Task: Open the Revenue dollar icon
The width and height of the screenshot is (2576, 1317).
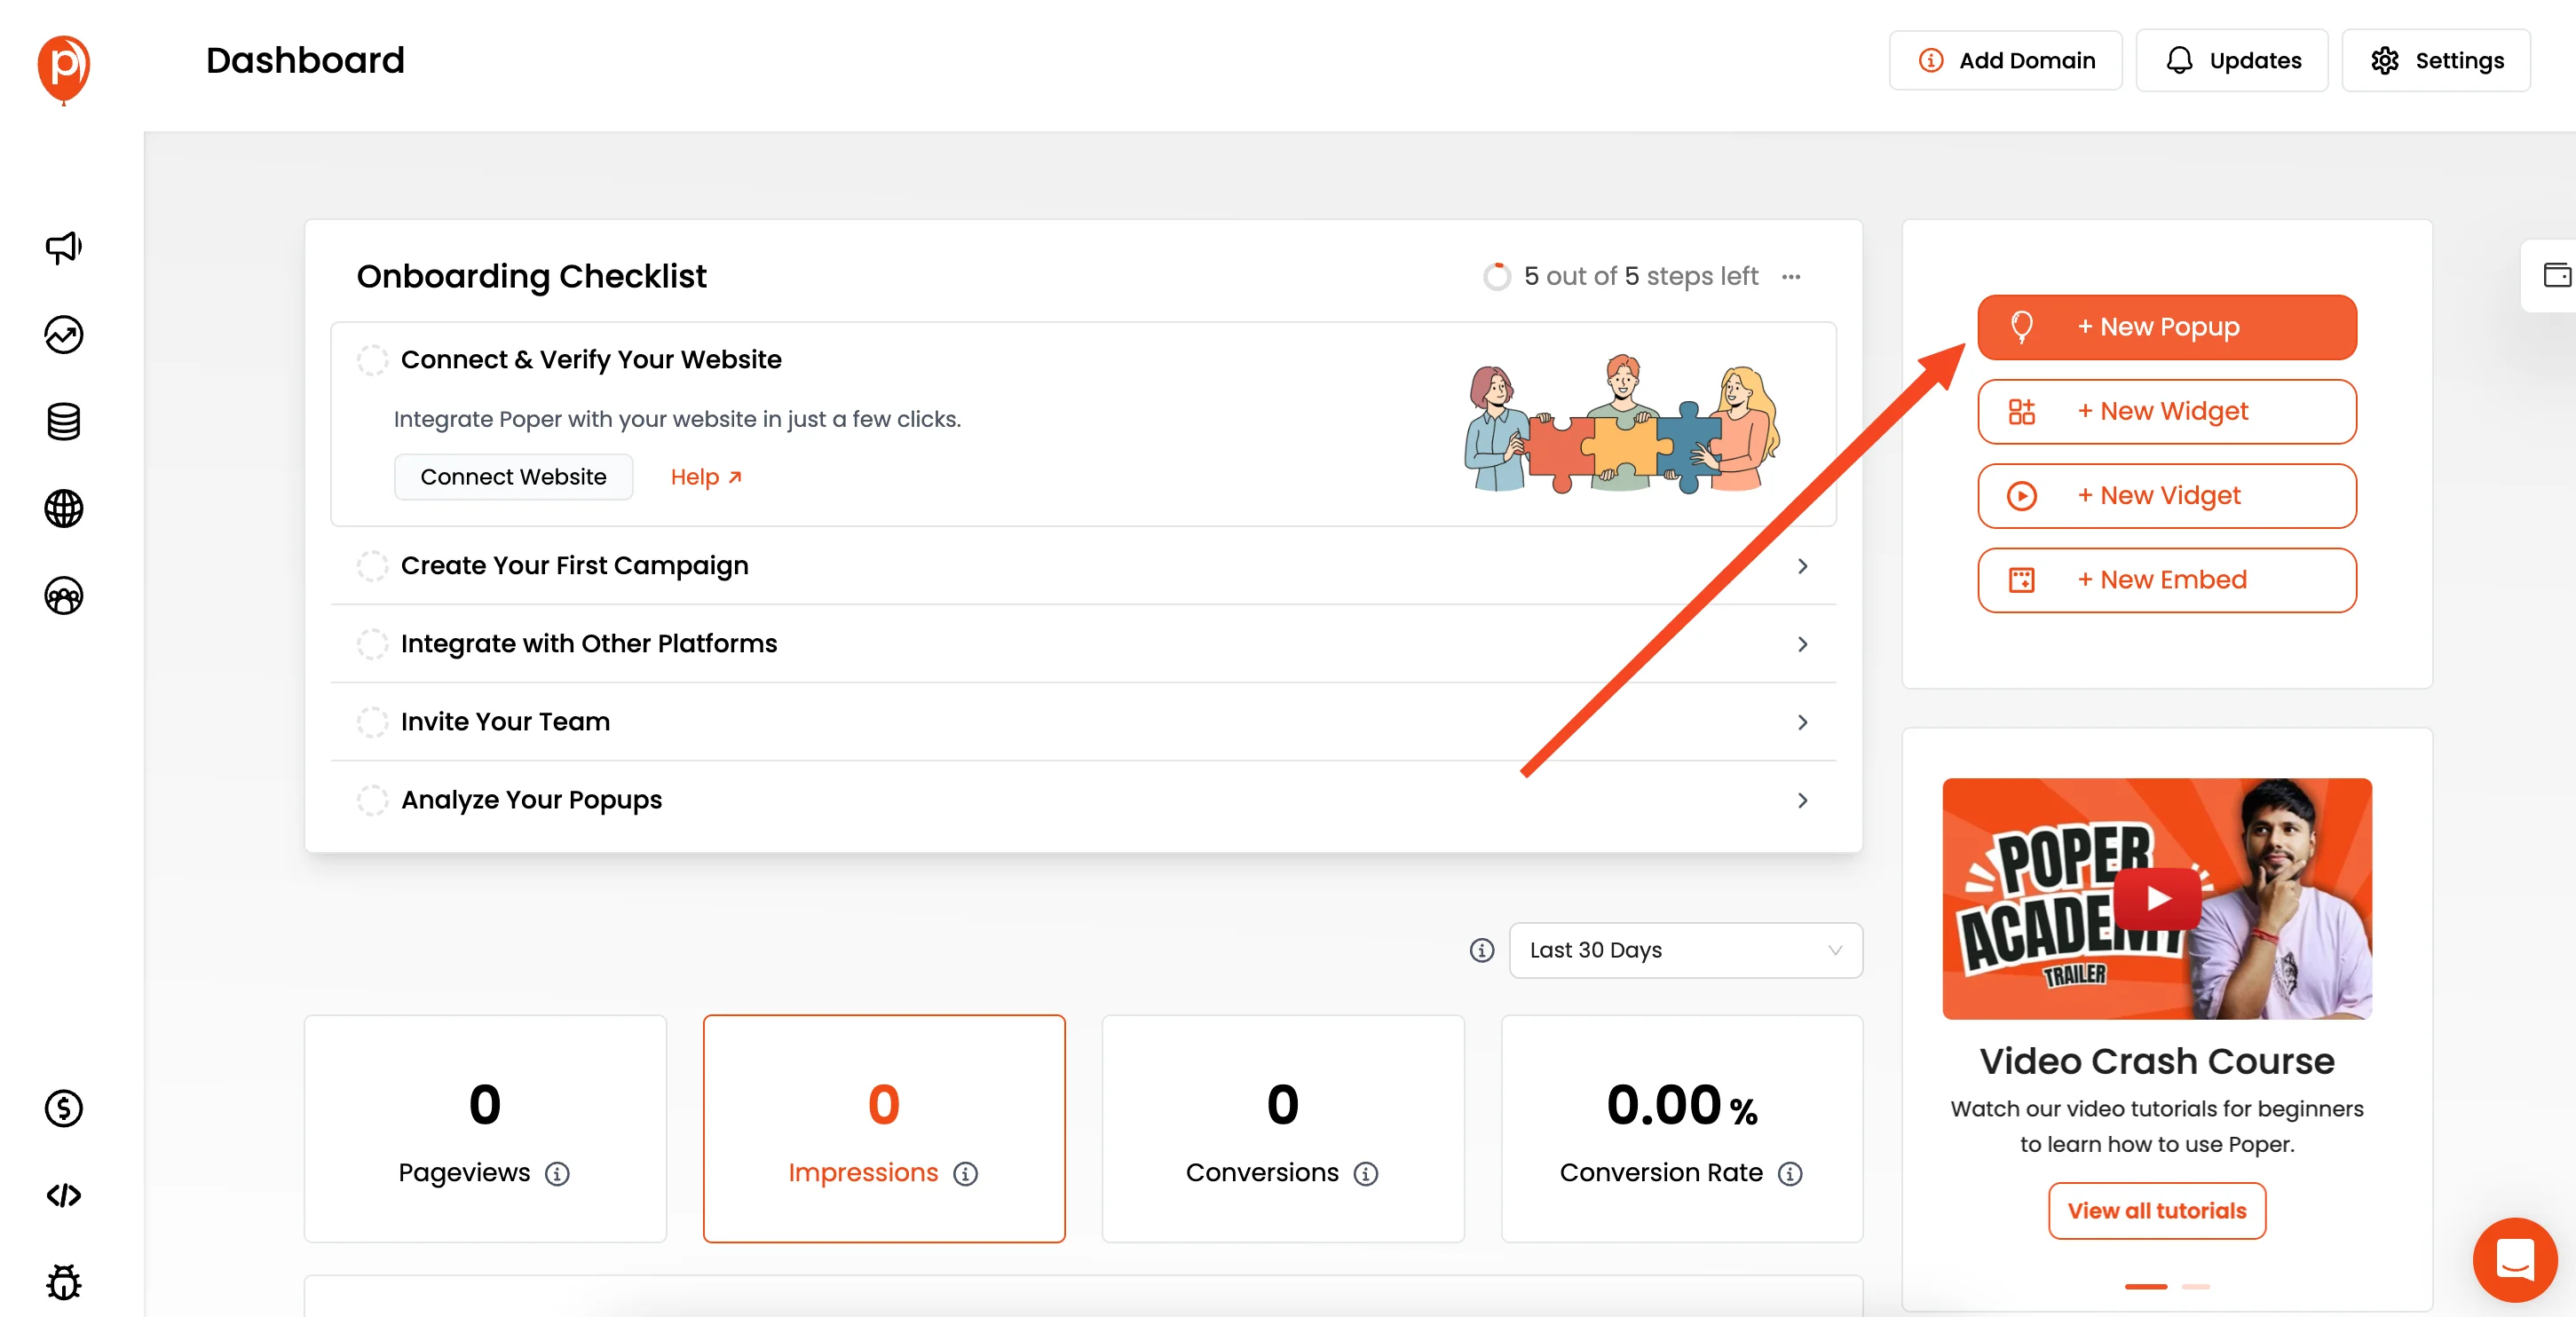Action: pyautogui.click(x=62, y=1108)
